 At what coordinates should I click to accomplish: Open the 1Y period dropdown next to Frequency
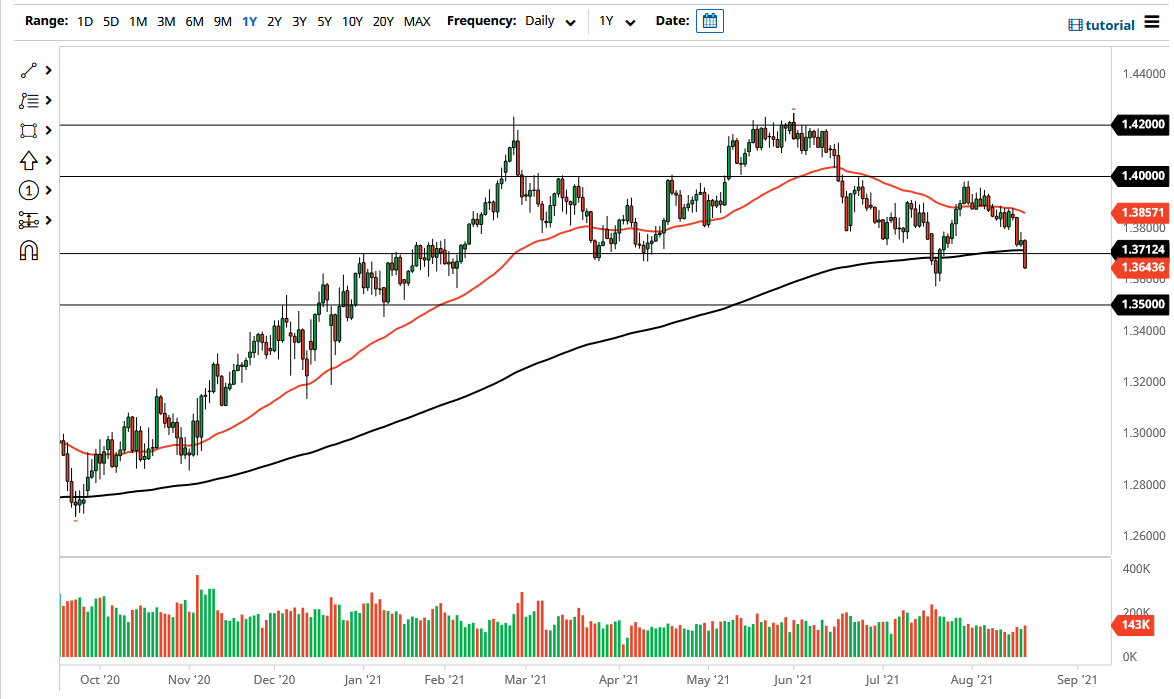[617, 20]
